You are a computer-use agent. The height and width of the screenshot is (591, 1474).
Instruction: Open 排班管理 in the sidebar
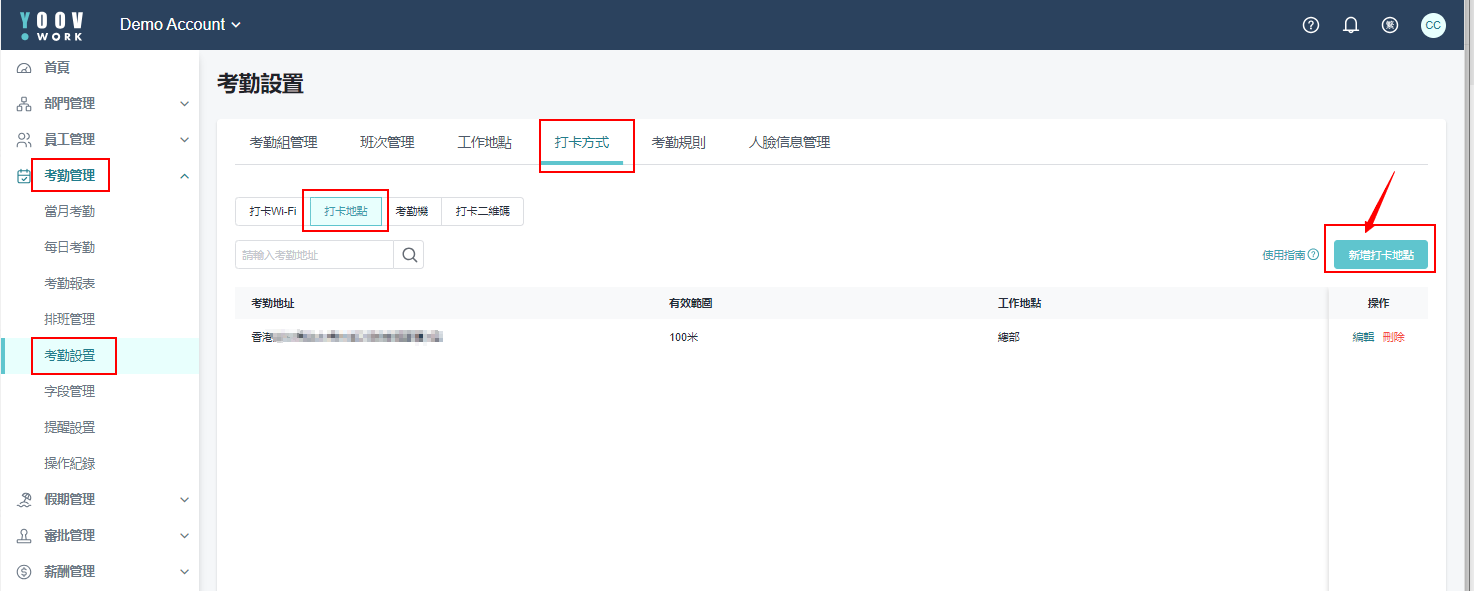click(70, 320)
